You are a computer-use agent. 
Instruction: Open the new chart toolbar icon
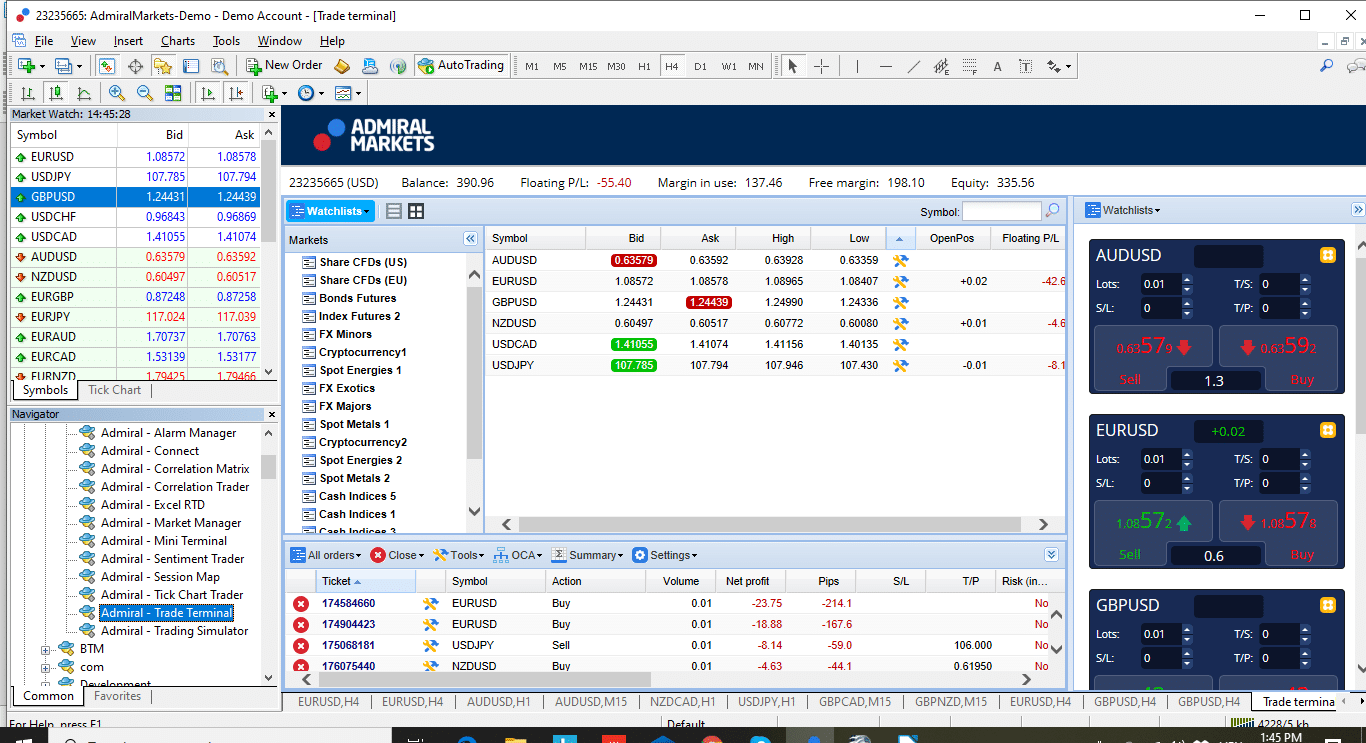tap(27, 66)
